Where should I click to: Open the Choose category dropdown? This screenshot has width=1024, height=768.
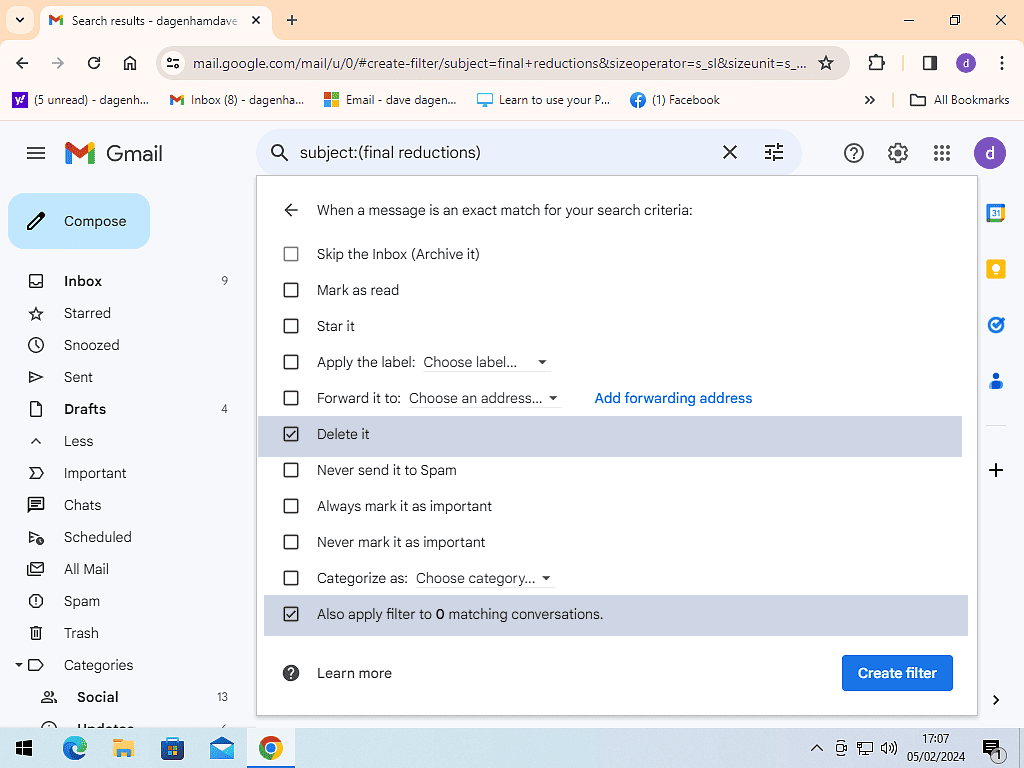point(484,578)
